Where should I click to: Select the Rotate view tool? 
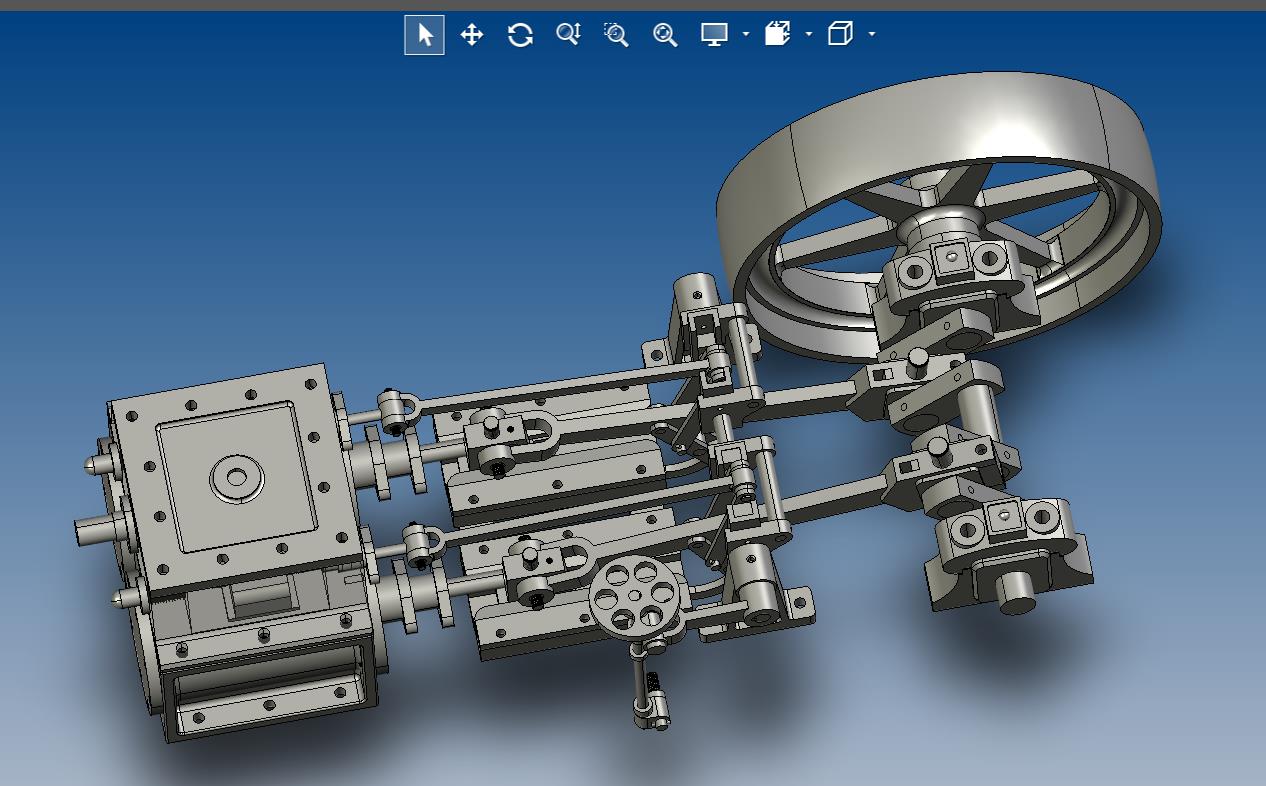coord(520,35)
